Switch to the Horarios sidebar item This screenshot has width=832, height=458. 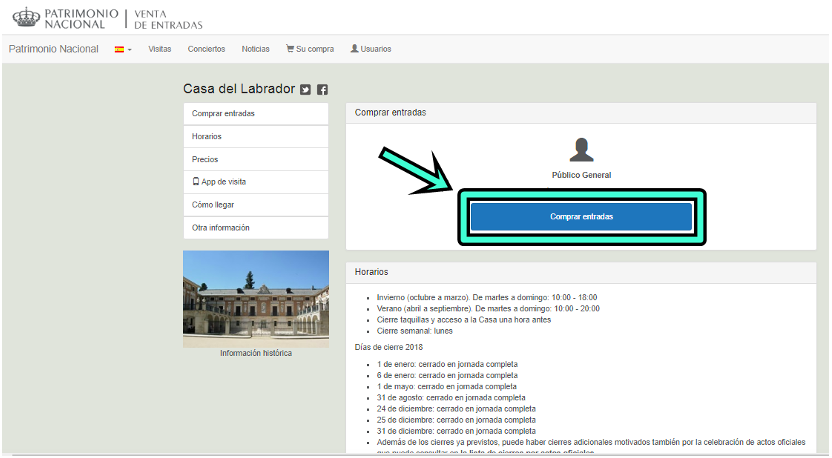pyautogui.click(x=207, y=136)
